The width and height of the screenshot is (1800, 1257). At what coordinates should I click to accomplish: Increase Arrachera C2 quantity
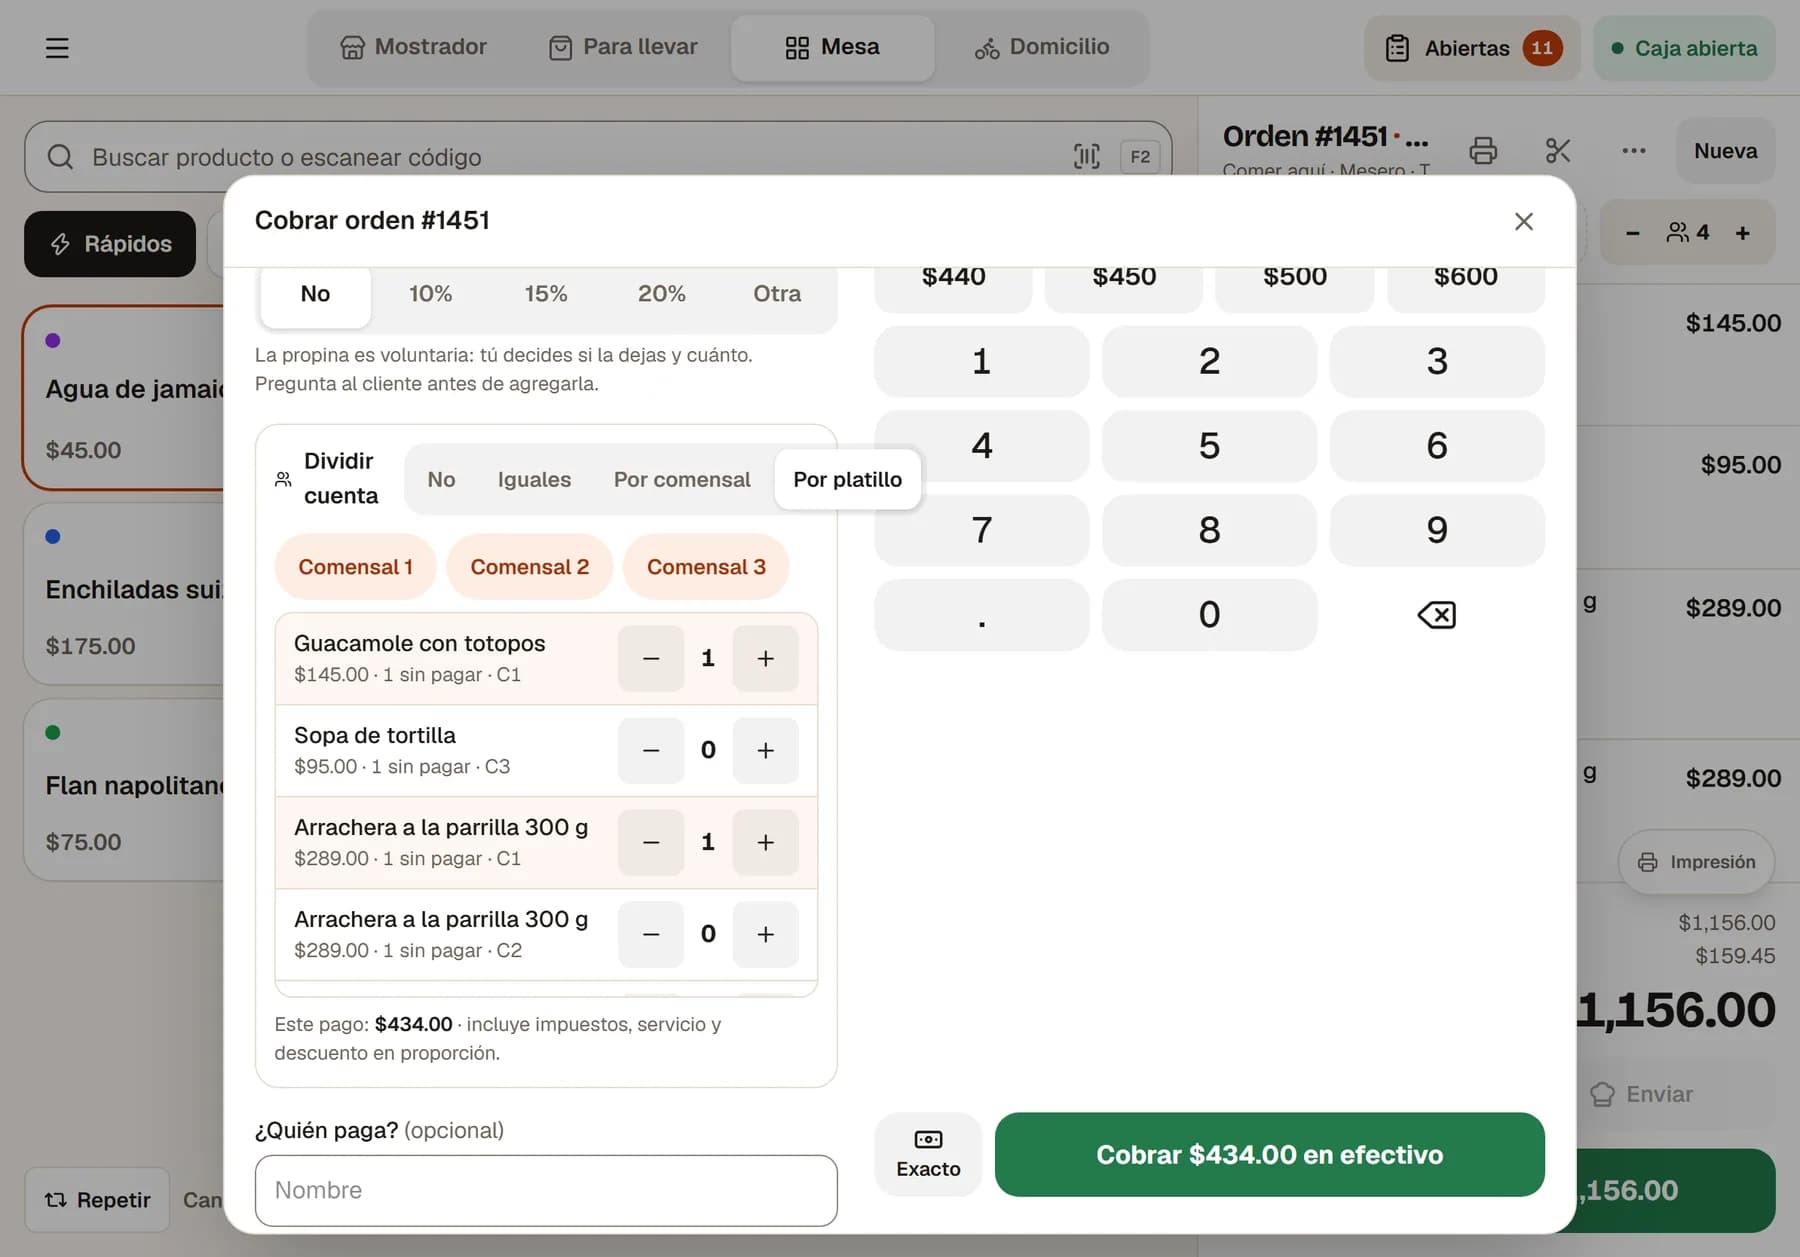click(765, 934)
